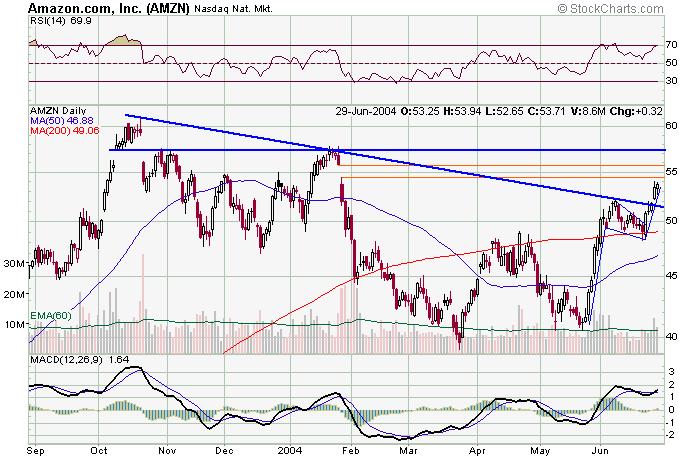The height and width of the screenshot is (461, 679).
Task: Click the 'AMZN Daily' label
Action: pos(58,111)
